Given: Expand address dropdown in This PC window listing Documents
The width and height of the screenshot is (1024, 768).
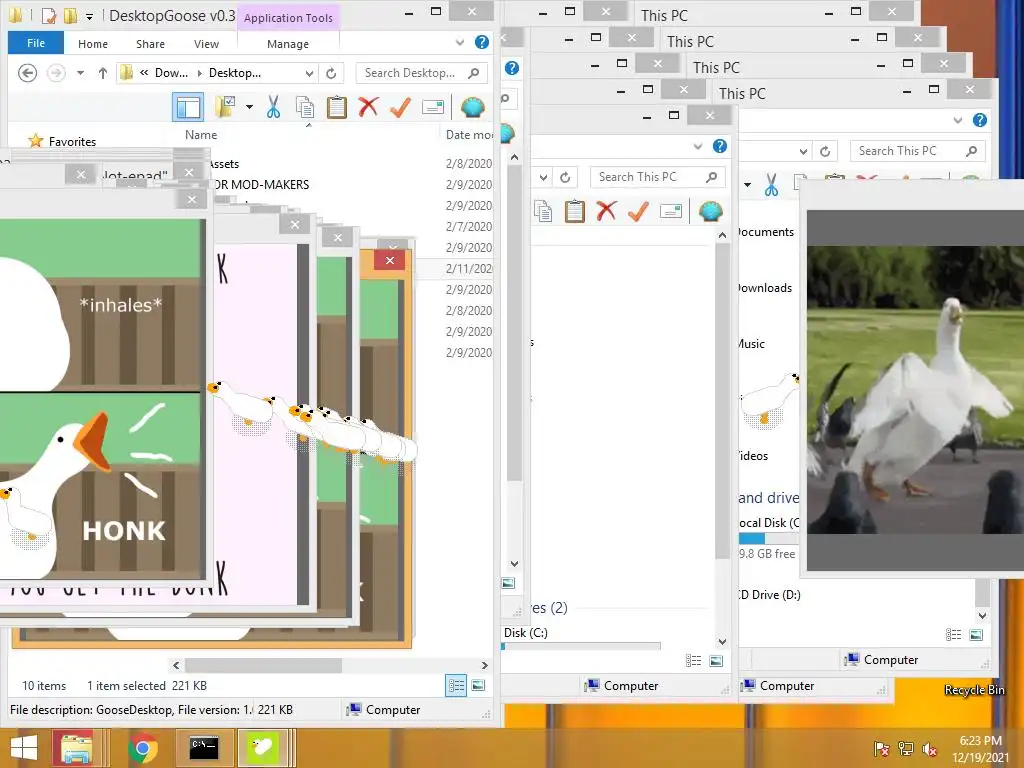Looking at the screenshot, I should (803, 152).
